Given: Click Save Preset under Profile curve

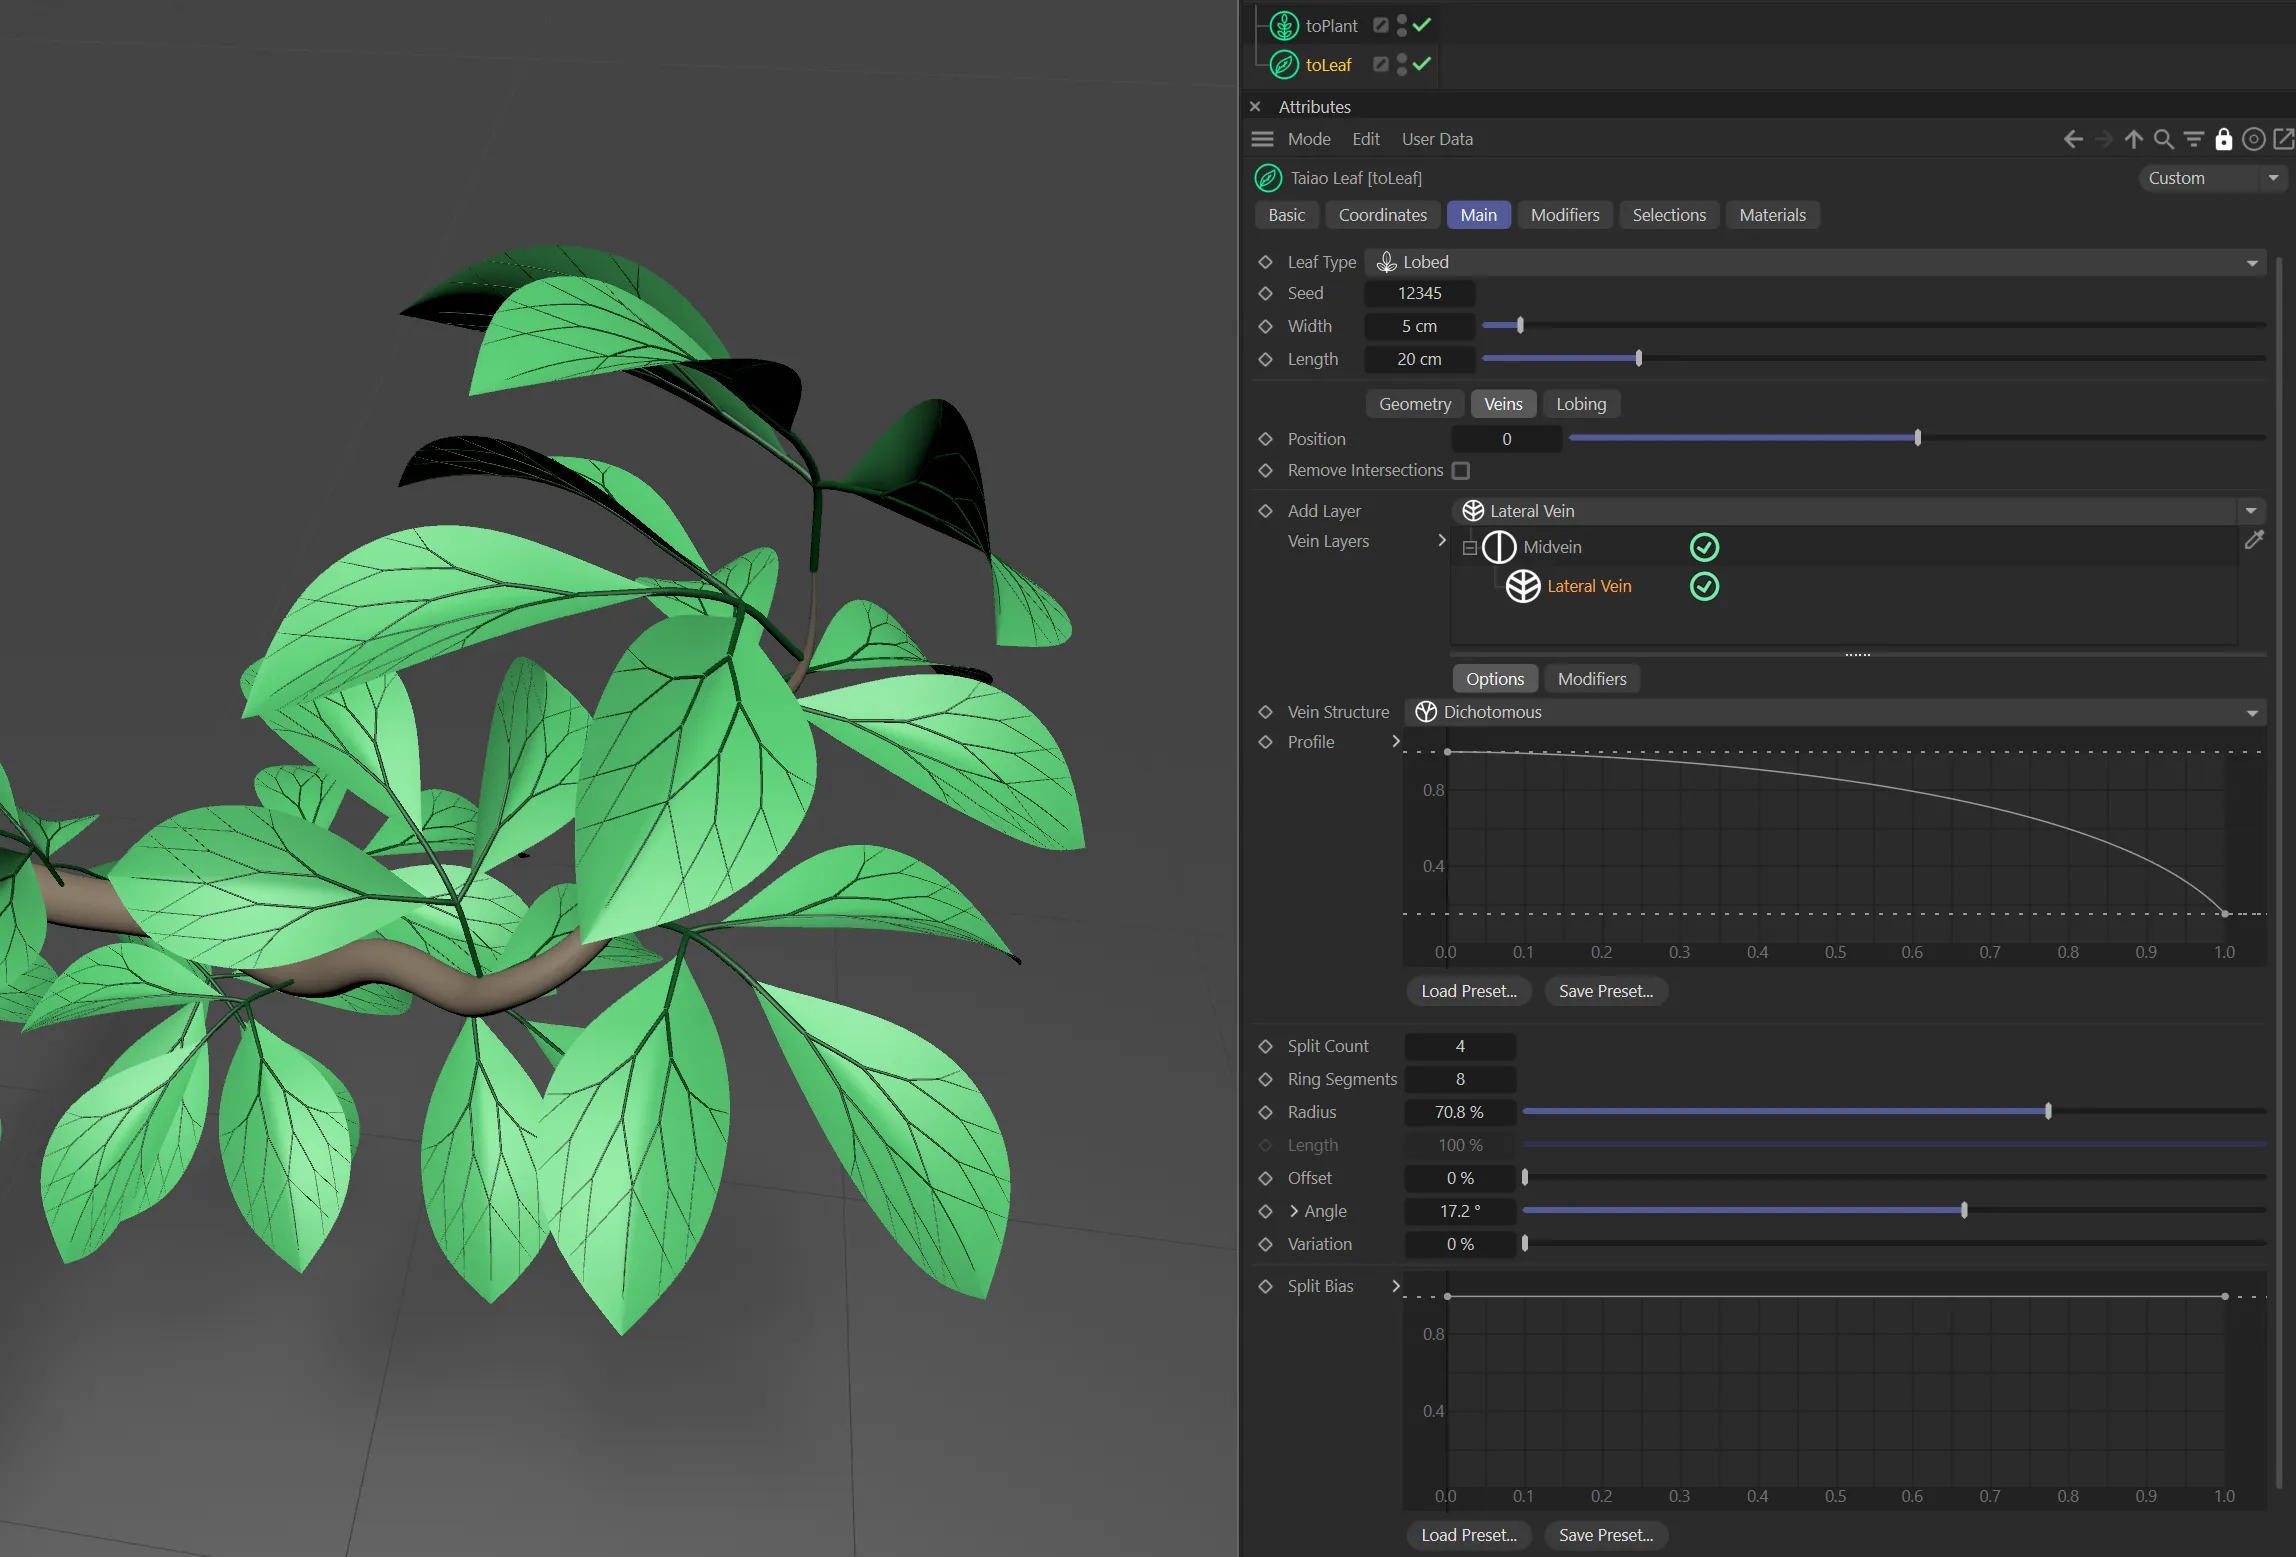Looking at the screenshot, I should click(1605, 991).
